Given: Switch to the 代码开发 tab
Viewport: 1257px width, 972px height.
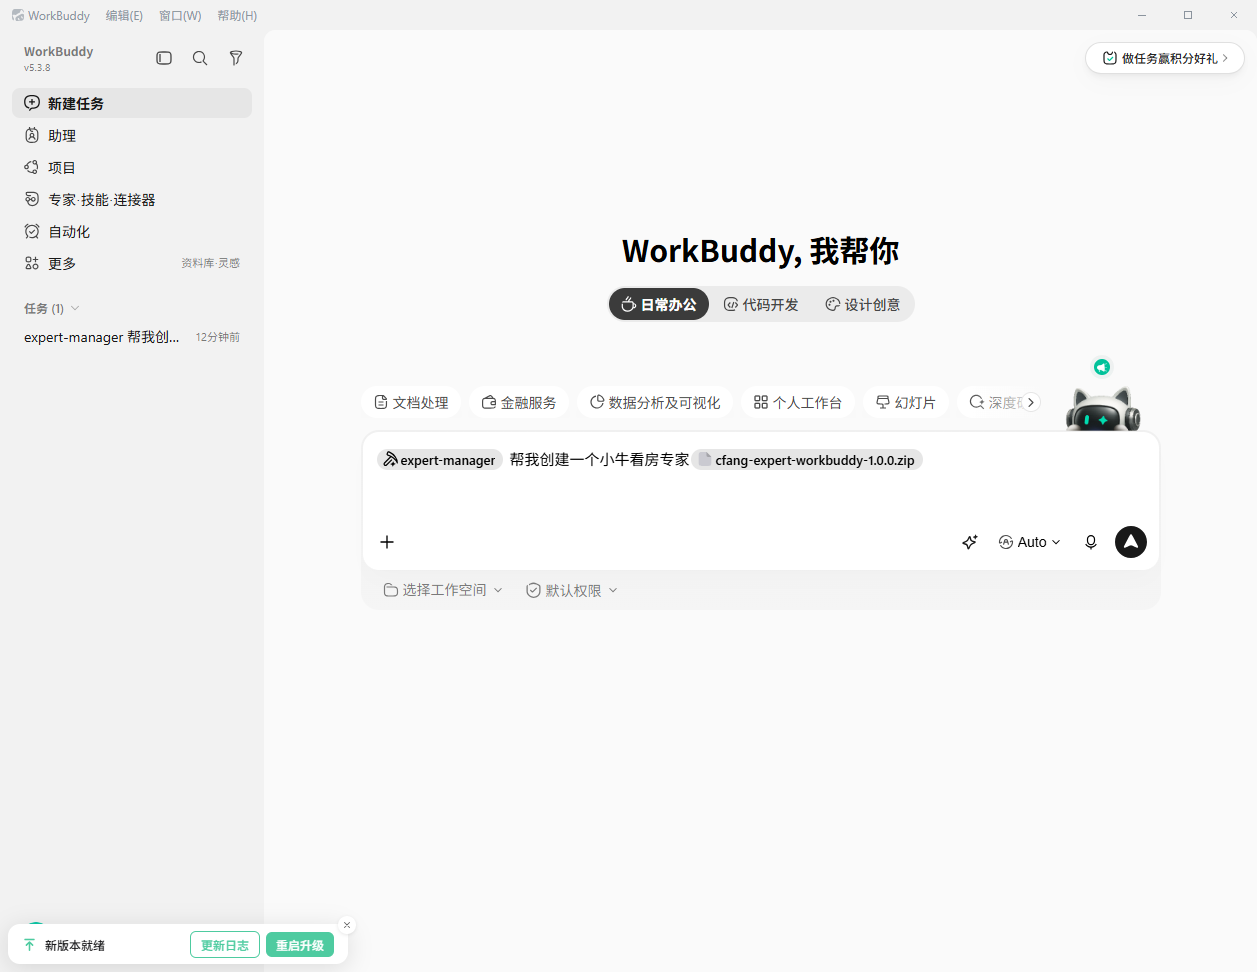Looking at the screenshot, I should (x=761, y=304).
